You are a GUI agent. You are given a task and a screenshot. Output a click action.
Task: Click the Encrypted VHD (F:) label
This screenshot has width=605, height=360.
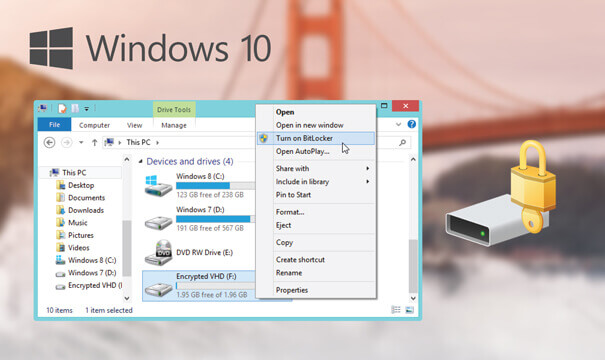tap(206, 276)
